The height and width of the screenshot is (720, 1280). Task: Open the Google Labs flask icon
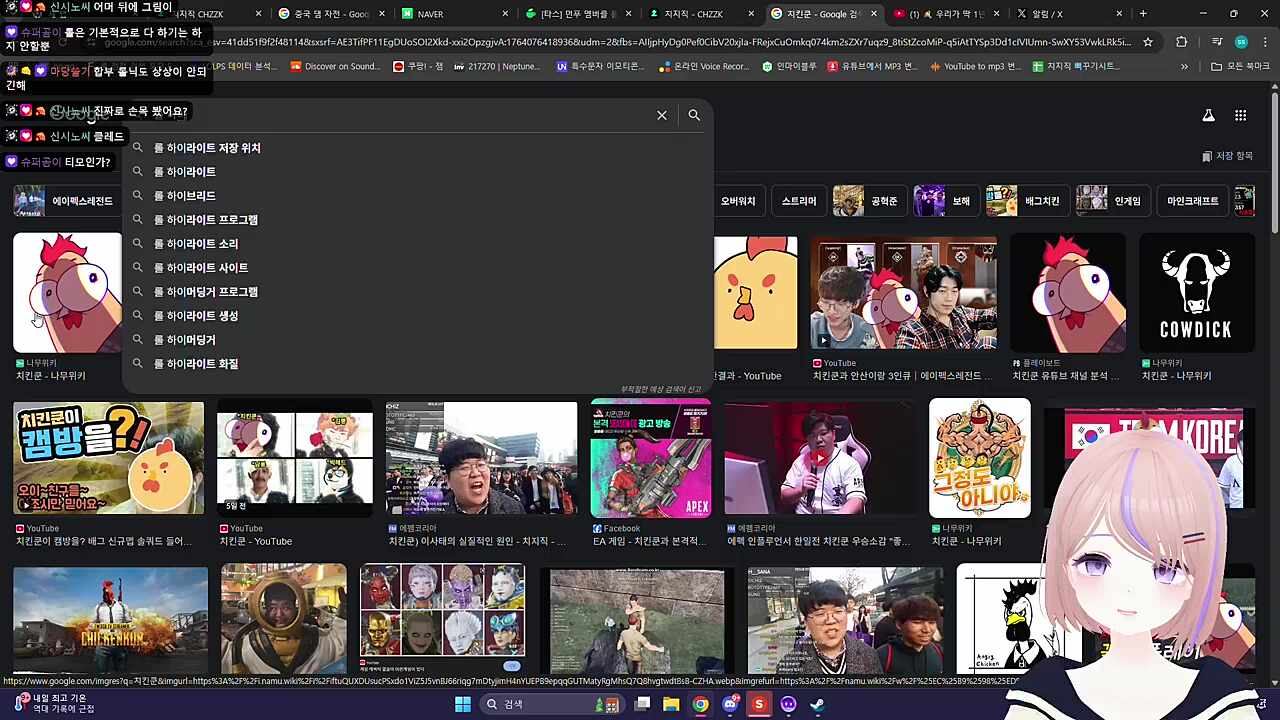pyautogui.click(x=1208, y=115)
